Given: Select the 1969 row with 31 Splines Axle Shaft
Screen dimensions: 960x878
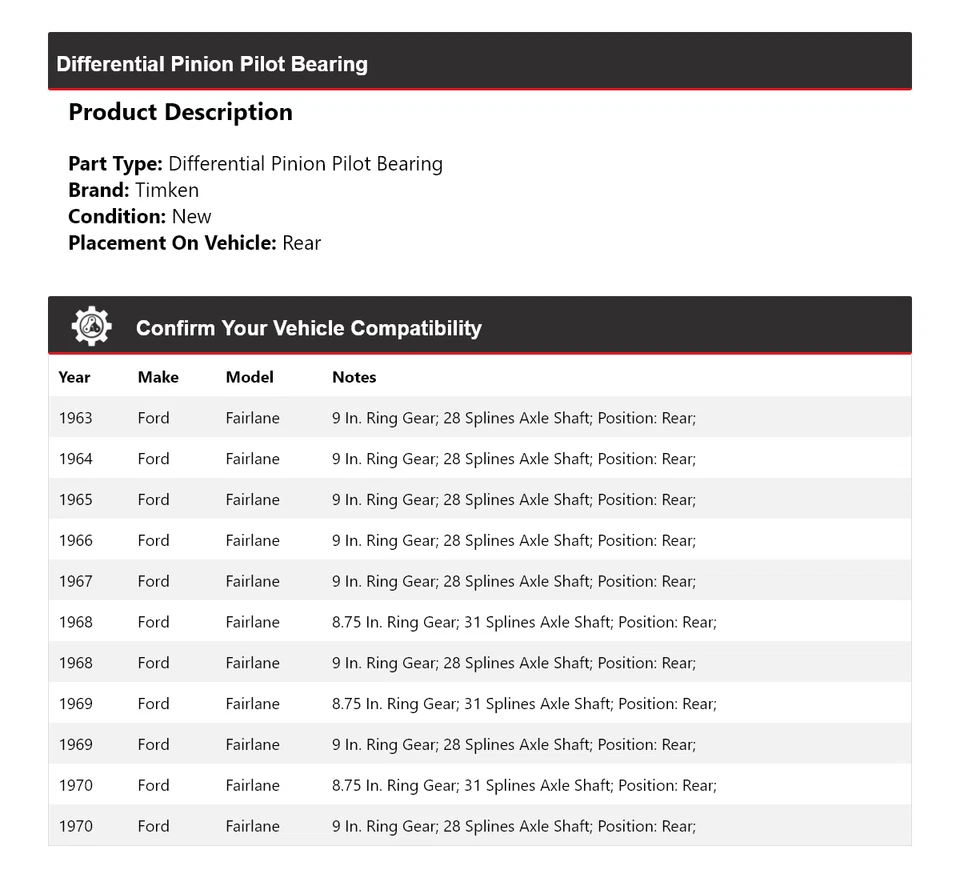Looking at the screenshot, I should (x=479, y=704).
